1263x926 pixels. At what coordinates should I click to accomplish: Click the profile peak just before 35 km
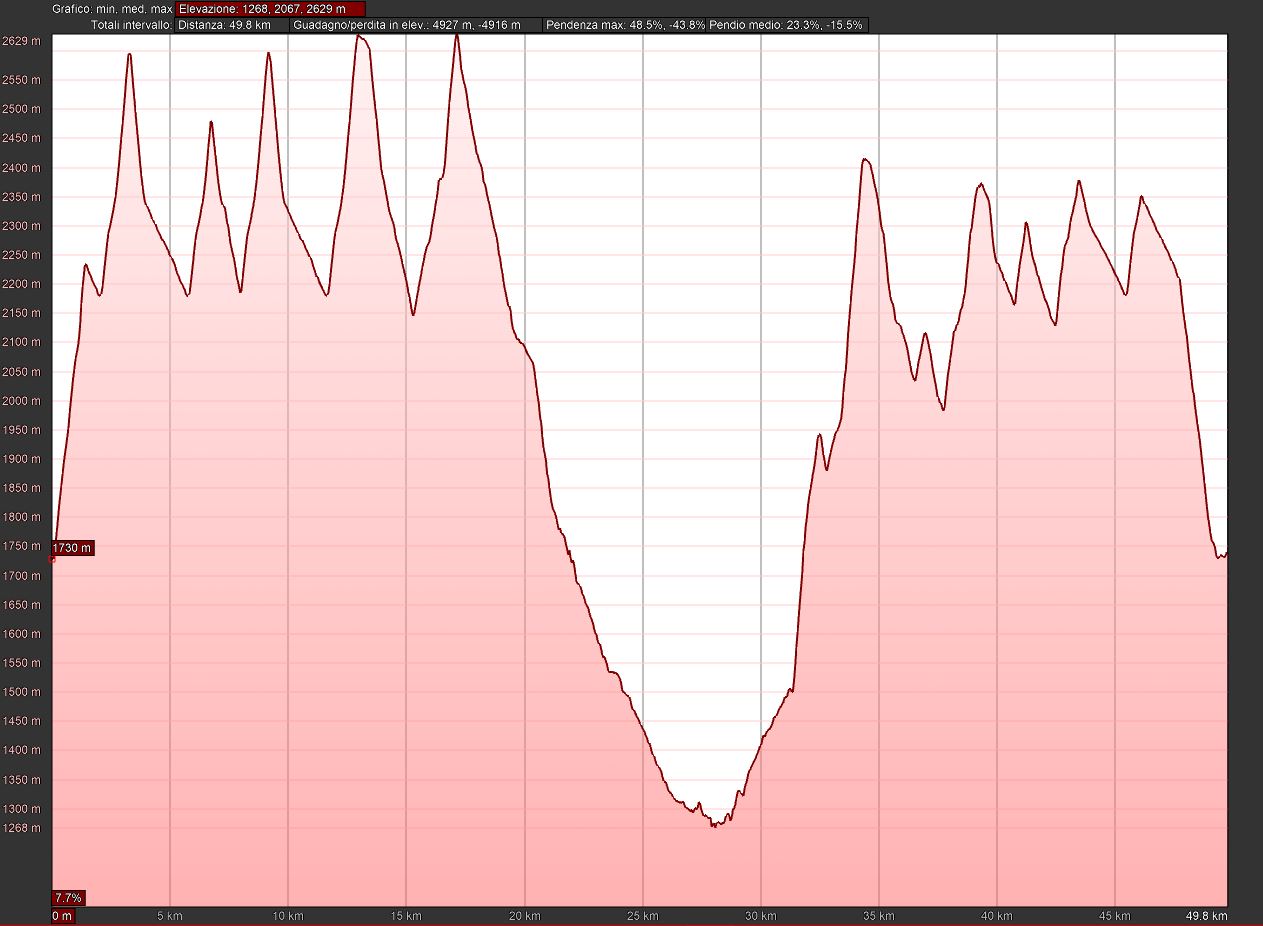pyautogui.click(x=865, y=159)
